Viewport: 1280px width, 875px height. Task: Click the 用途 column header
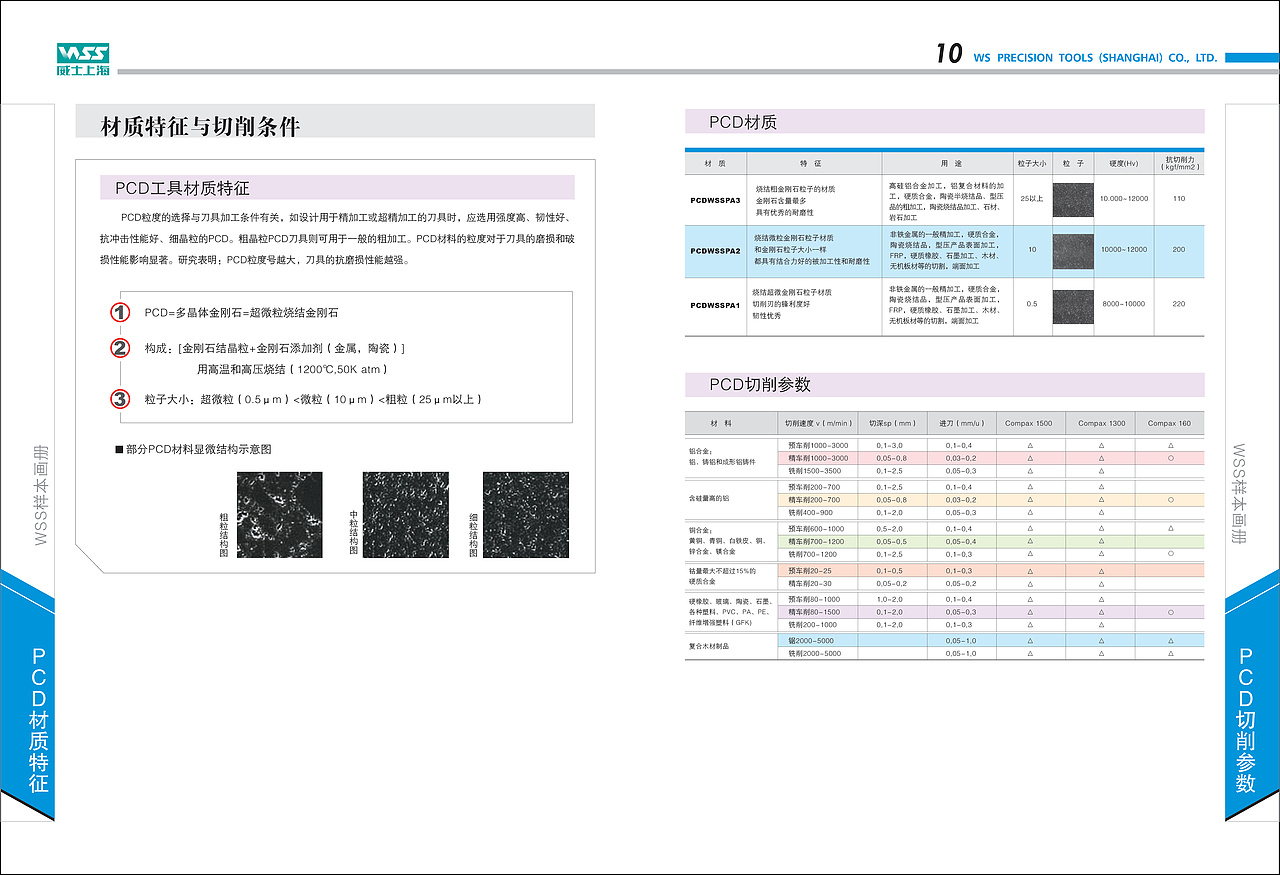click(x=947, y=163)
